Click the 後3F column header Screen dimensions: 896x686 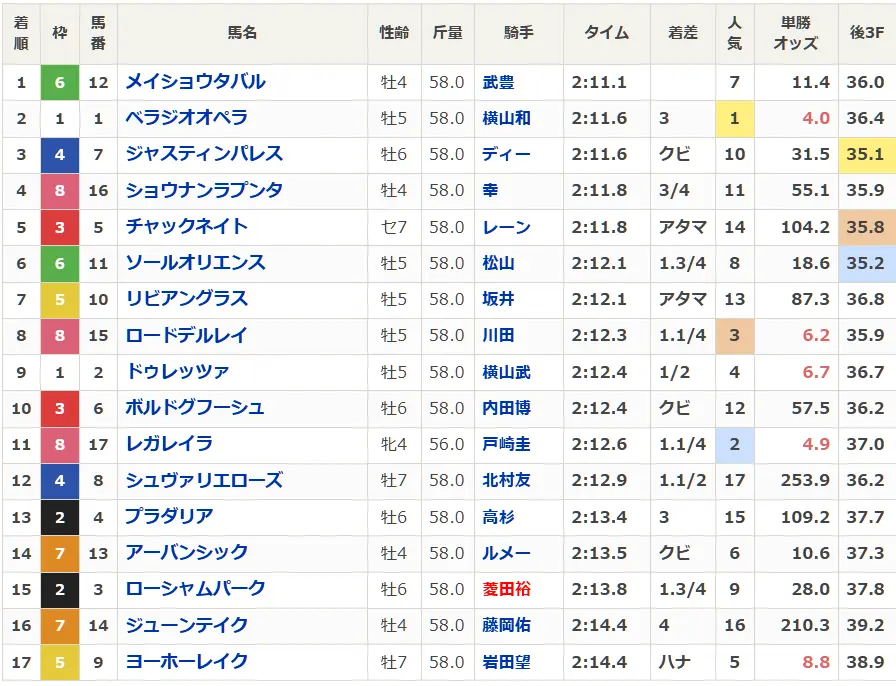click(x=867, y=33)
